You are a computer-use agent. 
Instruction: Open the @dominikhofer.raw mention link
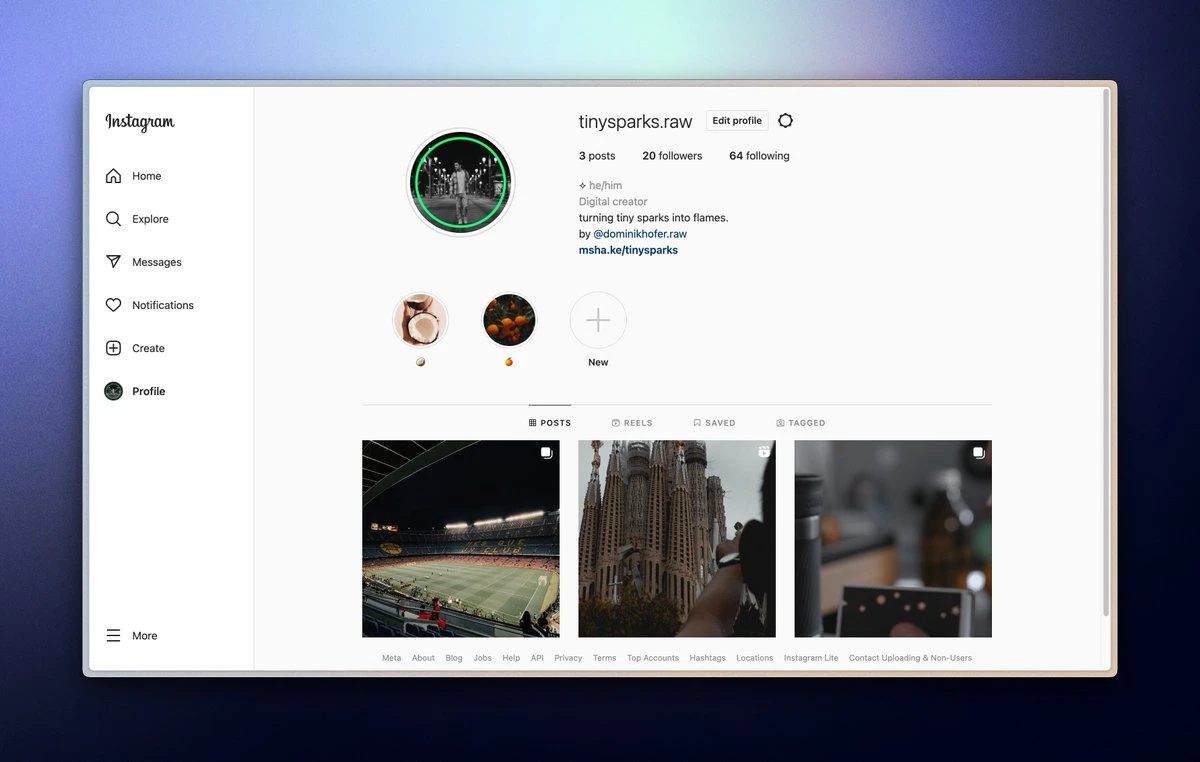click(x=639, y=234)
